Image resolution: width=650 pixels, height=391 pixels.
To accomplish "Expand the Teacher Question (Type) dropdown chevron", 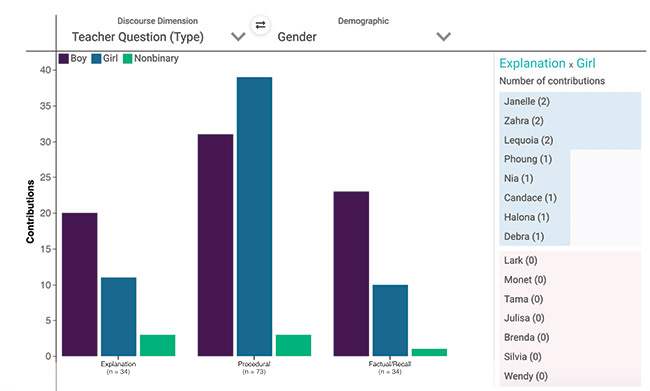I will 238,37.
